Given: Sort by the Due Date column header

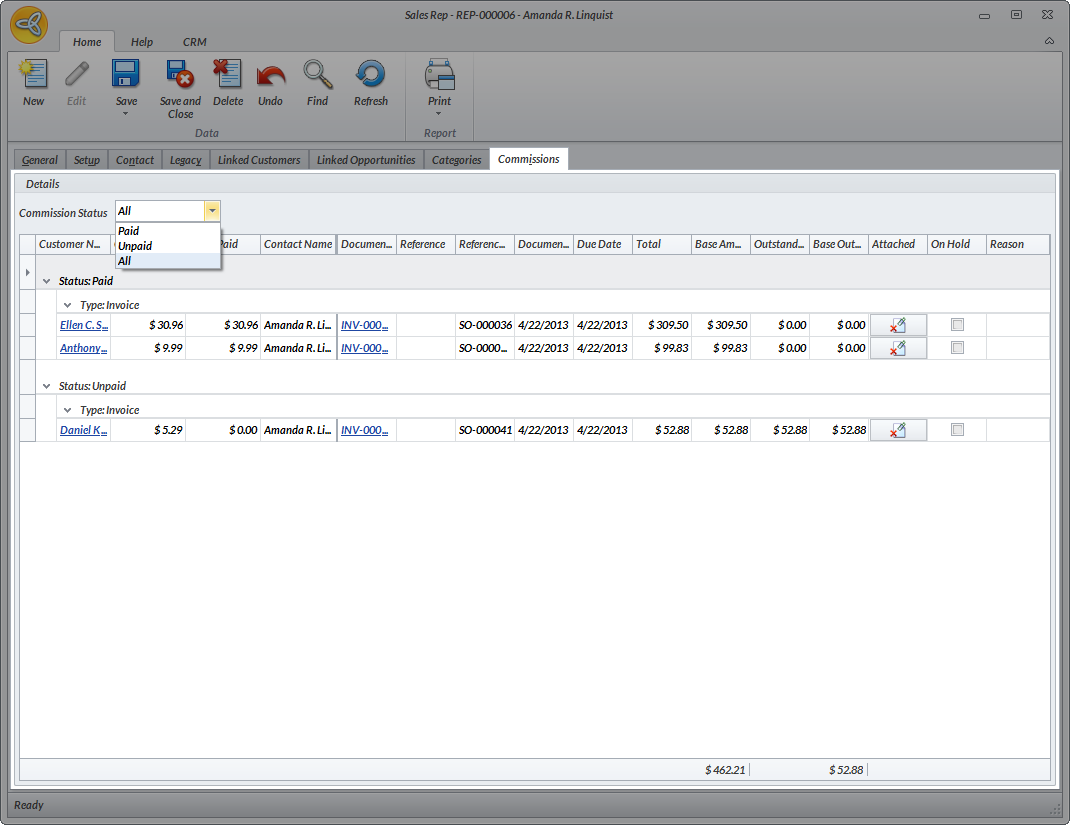Looking at the screenshot, I should click(600, 244).
